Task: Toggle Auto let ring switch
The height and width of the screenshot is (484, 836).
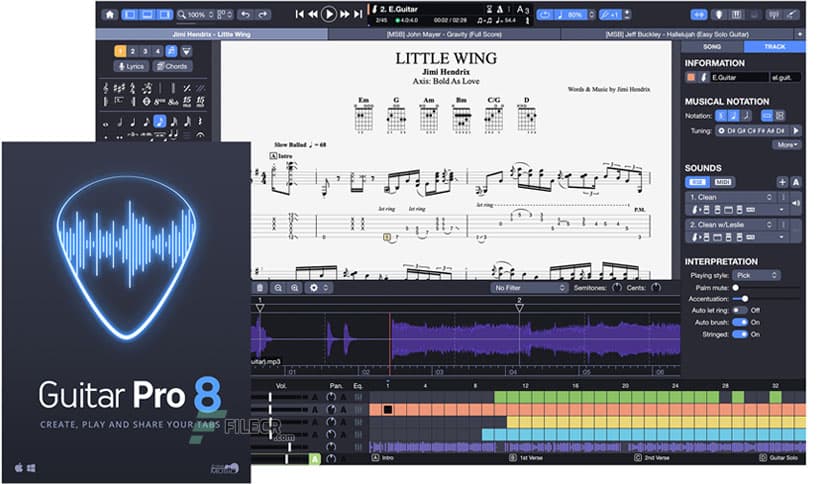Action: point(739,310)
